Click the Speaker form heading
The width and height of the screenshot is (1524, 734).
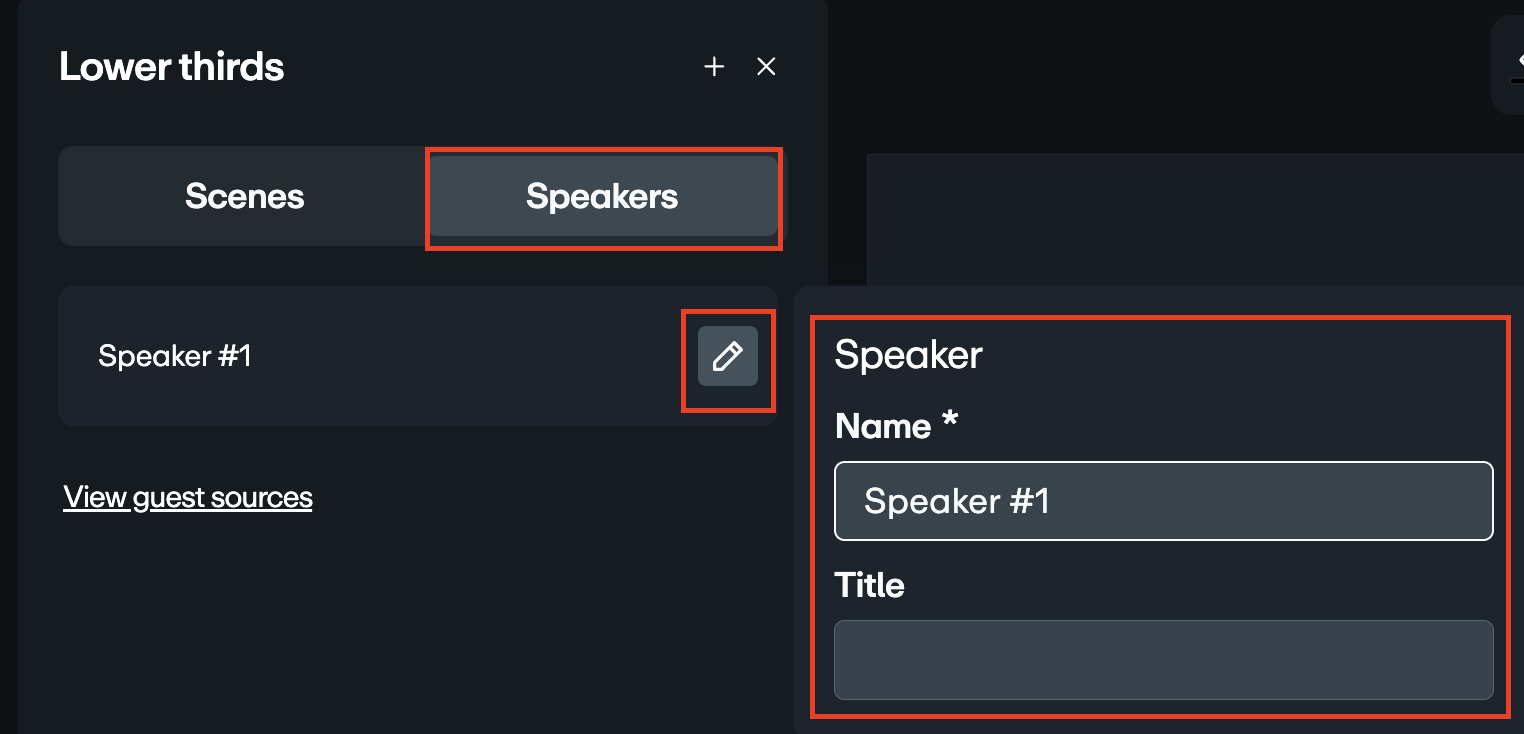pyautogui.click(x=907, y=355)
